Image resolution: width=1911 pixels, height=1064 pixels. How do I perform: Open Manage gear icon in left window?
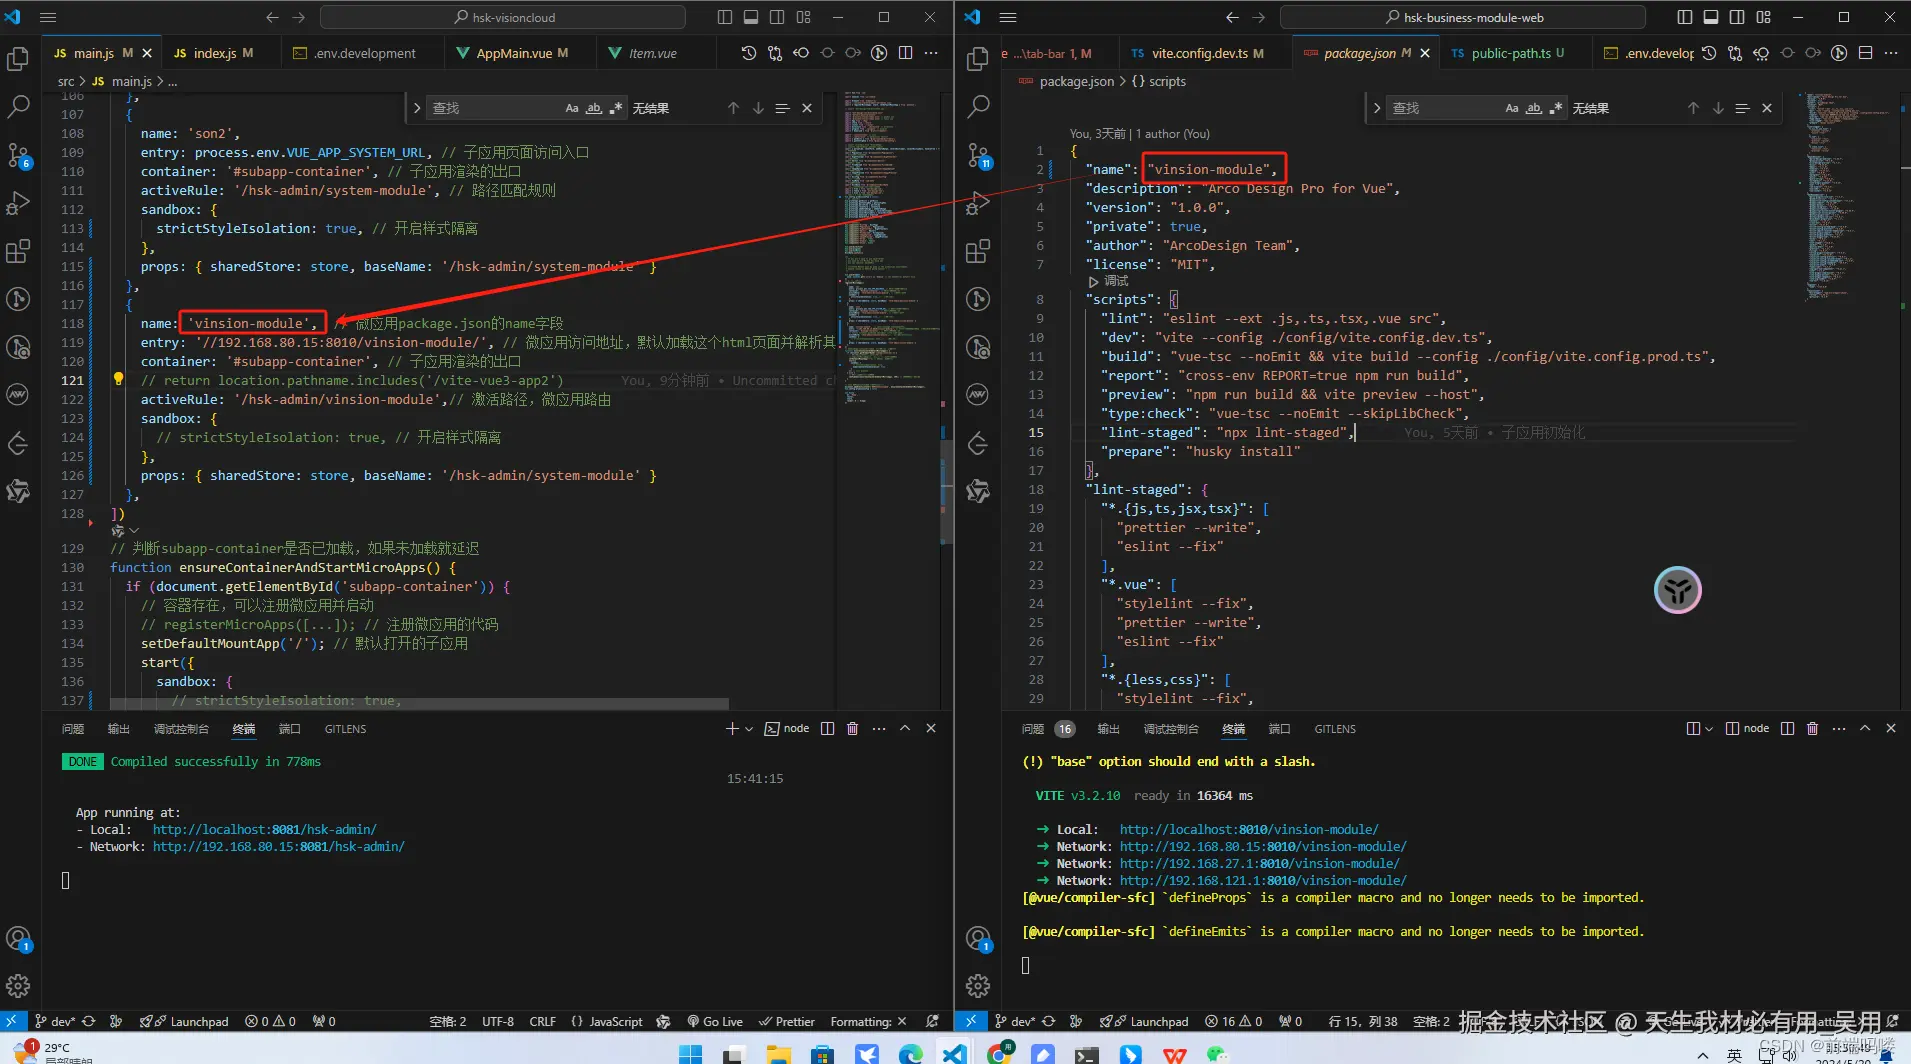click(18, 986)
